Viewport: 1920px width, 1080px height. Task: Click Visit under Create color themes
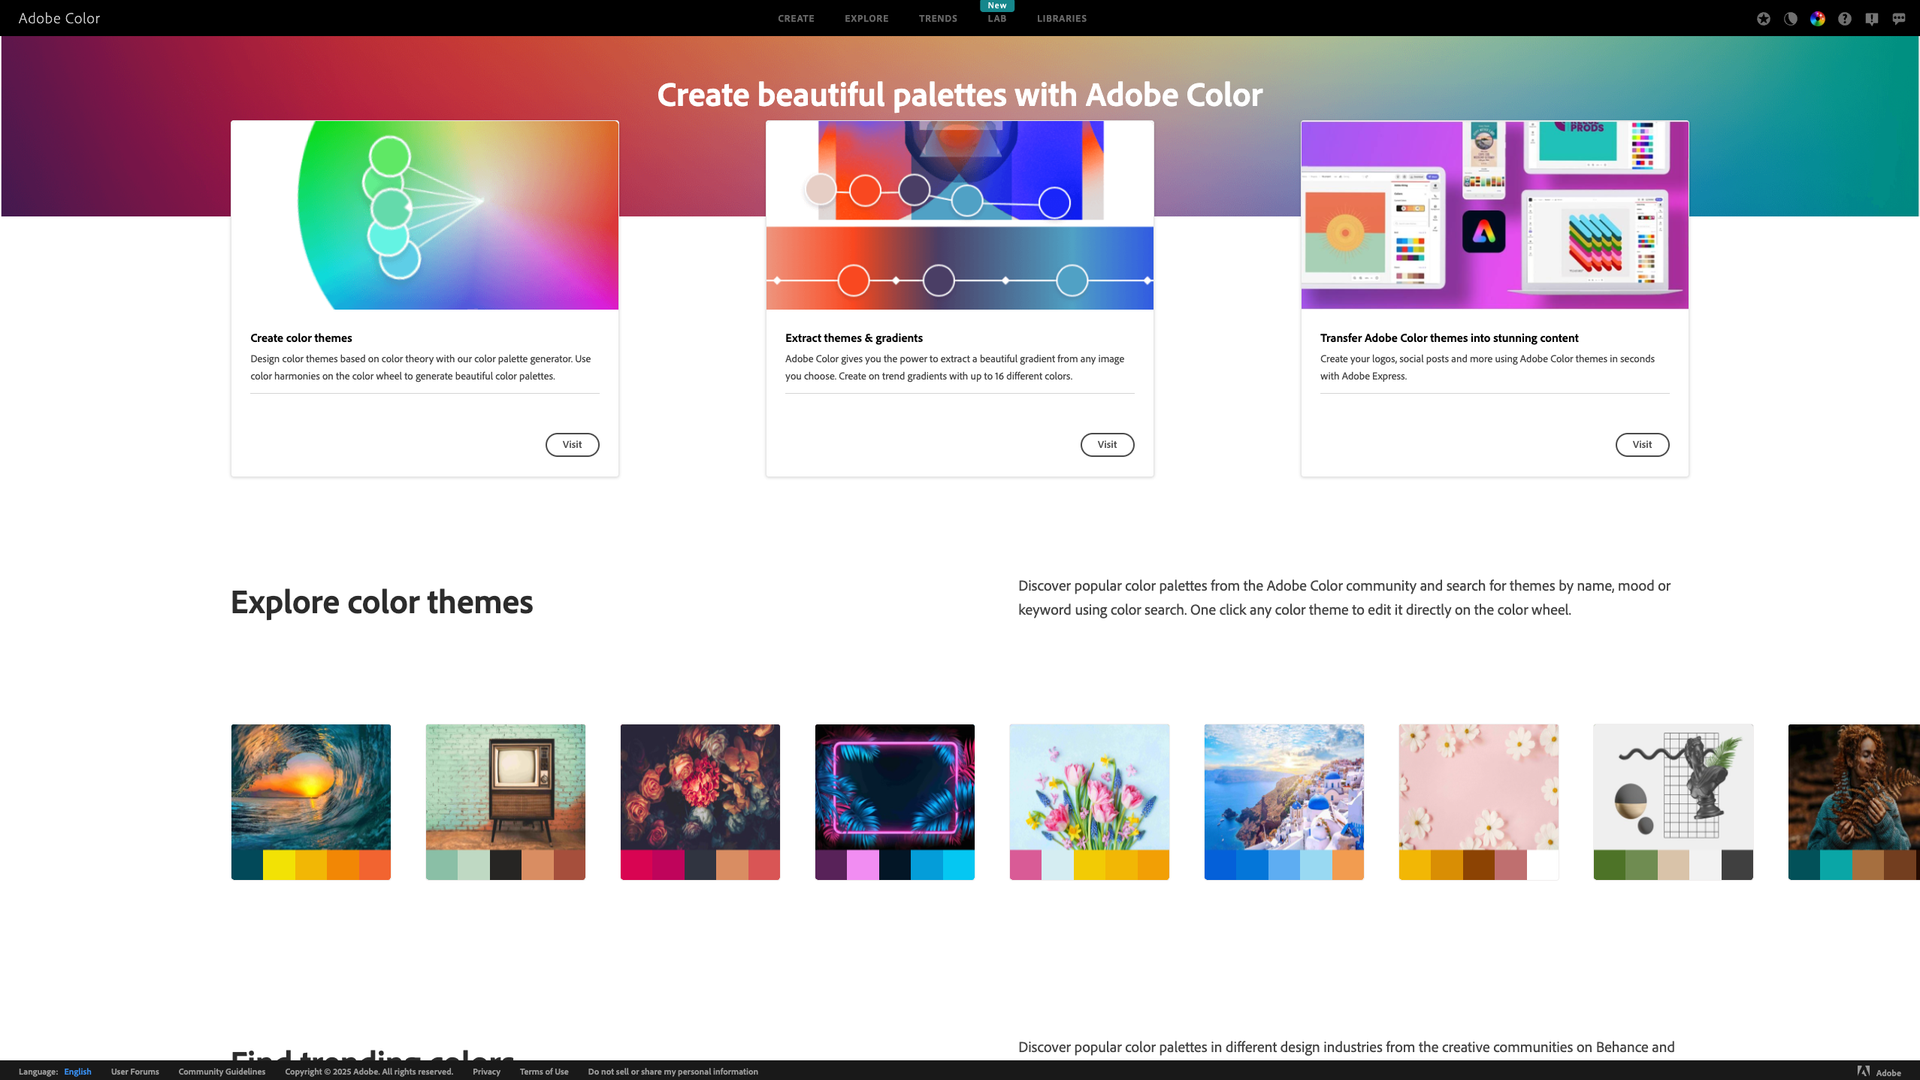(571, 444)
